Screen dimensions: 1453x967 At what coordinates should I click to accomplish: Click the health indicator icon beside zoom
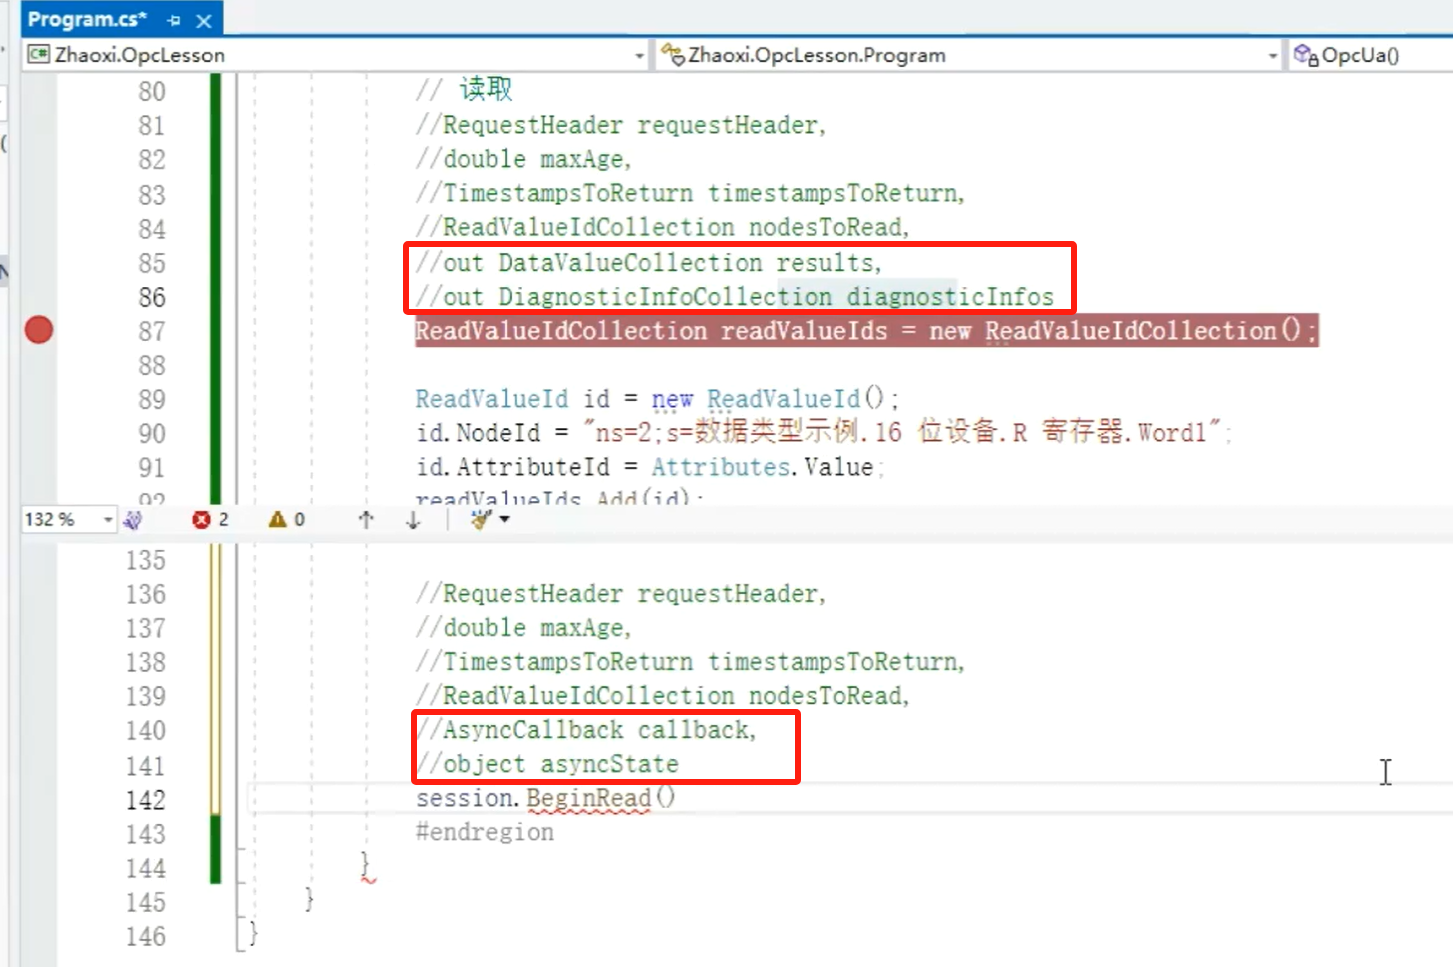[133, 519]
